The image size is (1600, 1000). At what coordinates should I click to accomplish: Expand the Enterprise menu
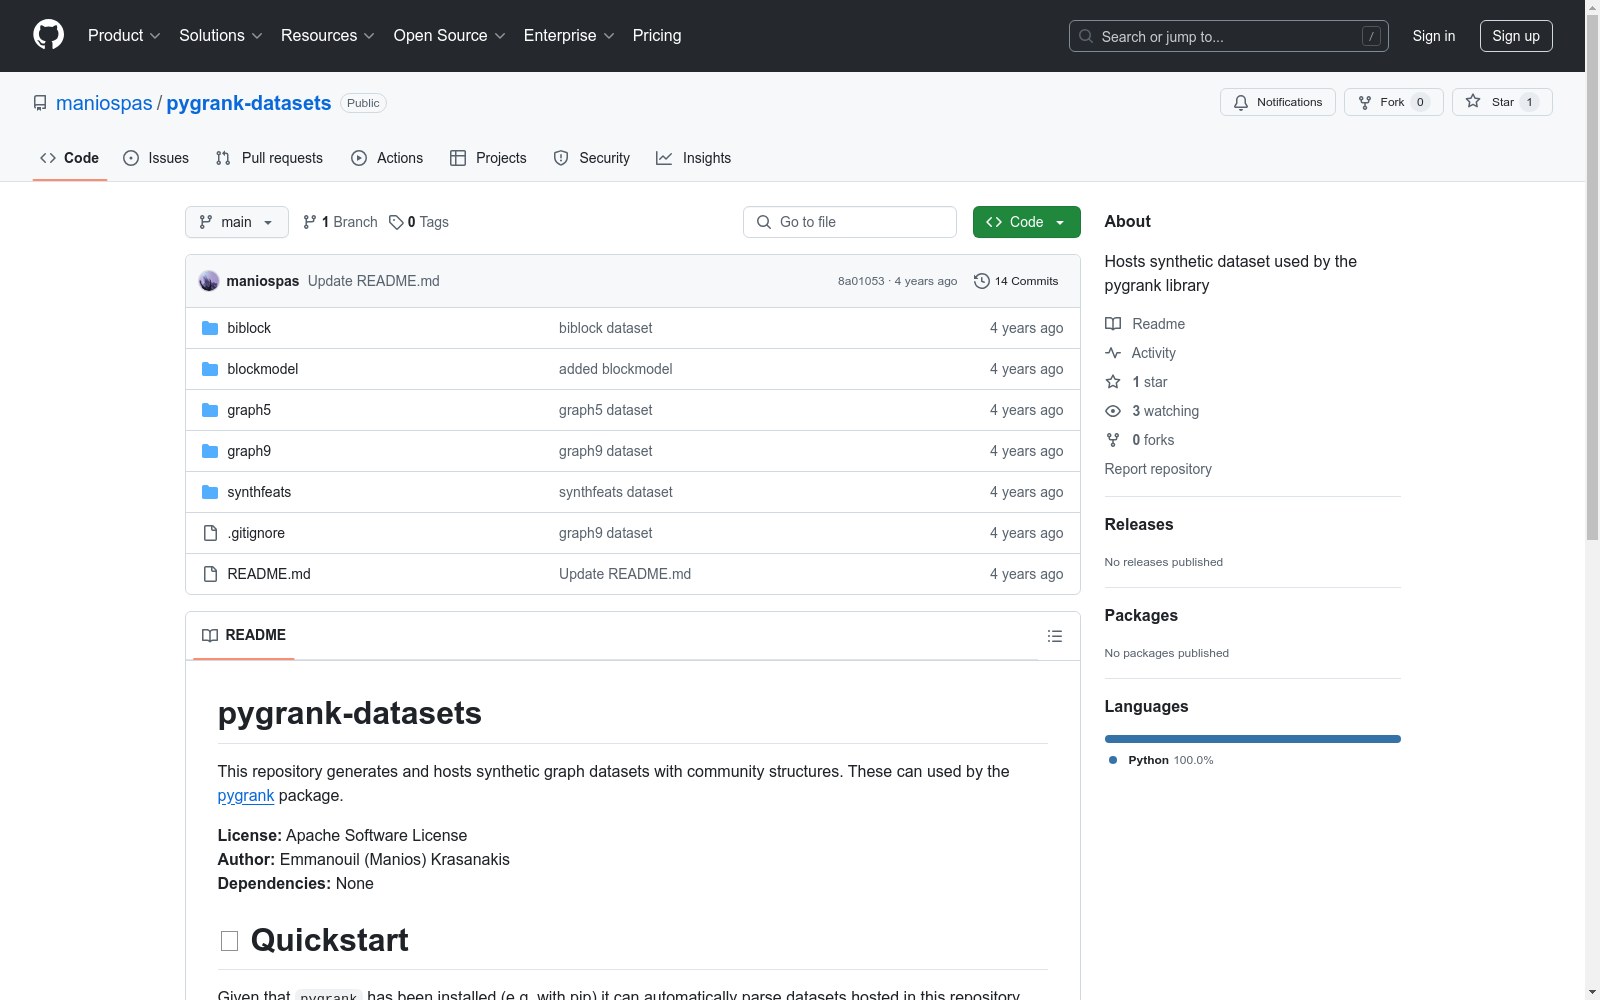(x=569, y=36)
